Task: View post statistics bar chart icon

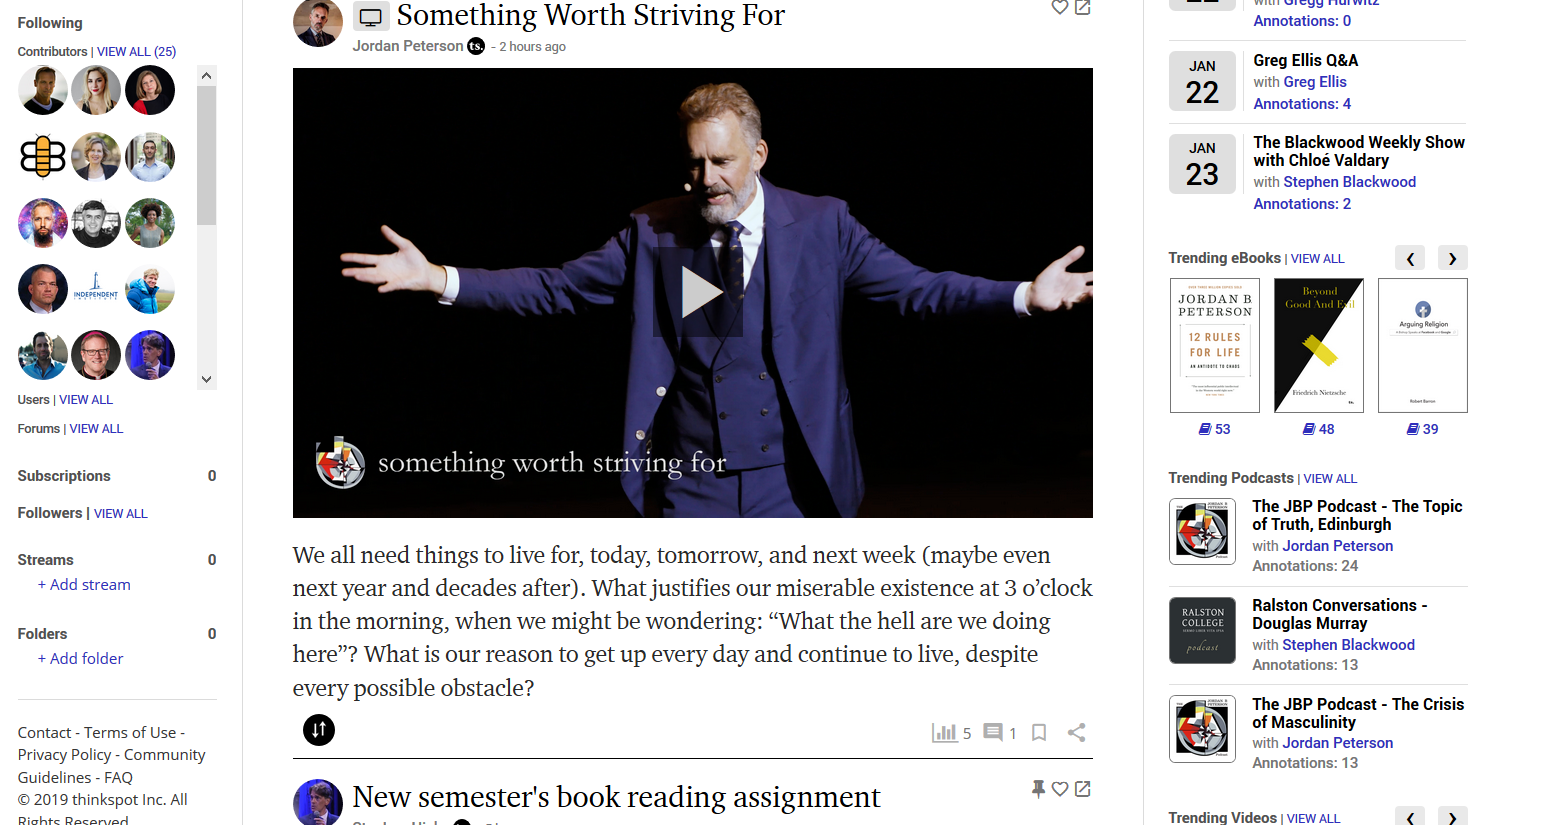Action: (944, 733)
